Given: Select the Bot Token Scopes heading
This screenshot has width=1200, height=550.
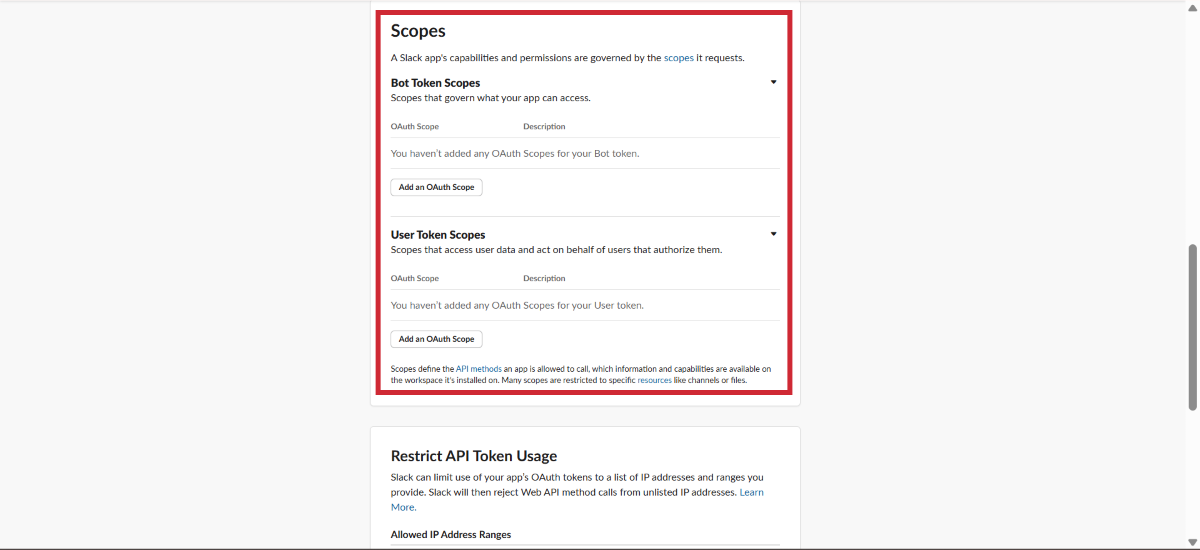Looking at the screenshot, I should click(435, 83).
